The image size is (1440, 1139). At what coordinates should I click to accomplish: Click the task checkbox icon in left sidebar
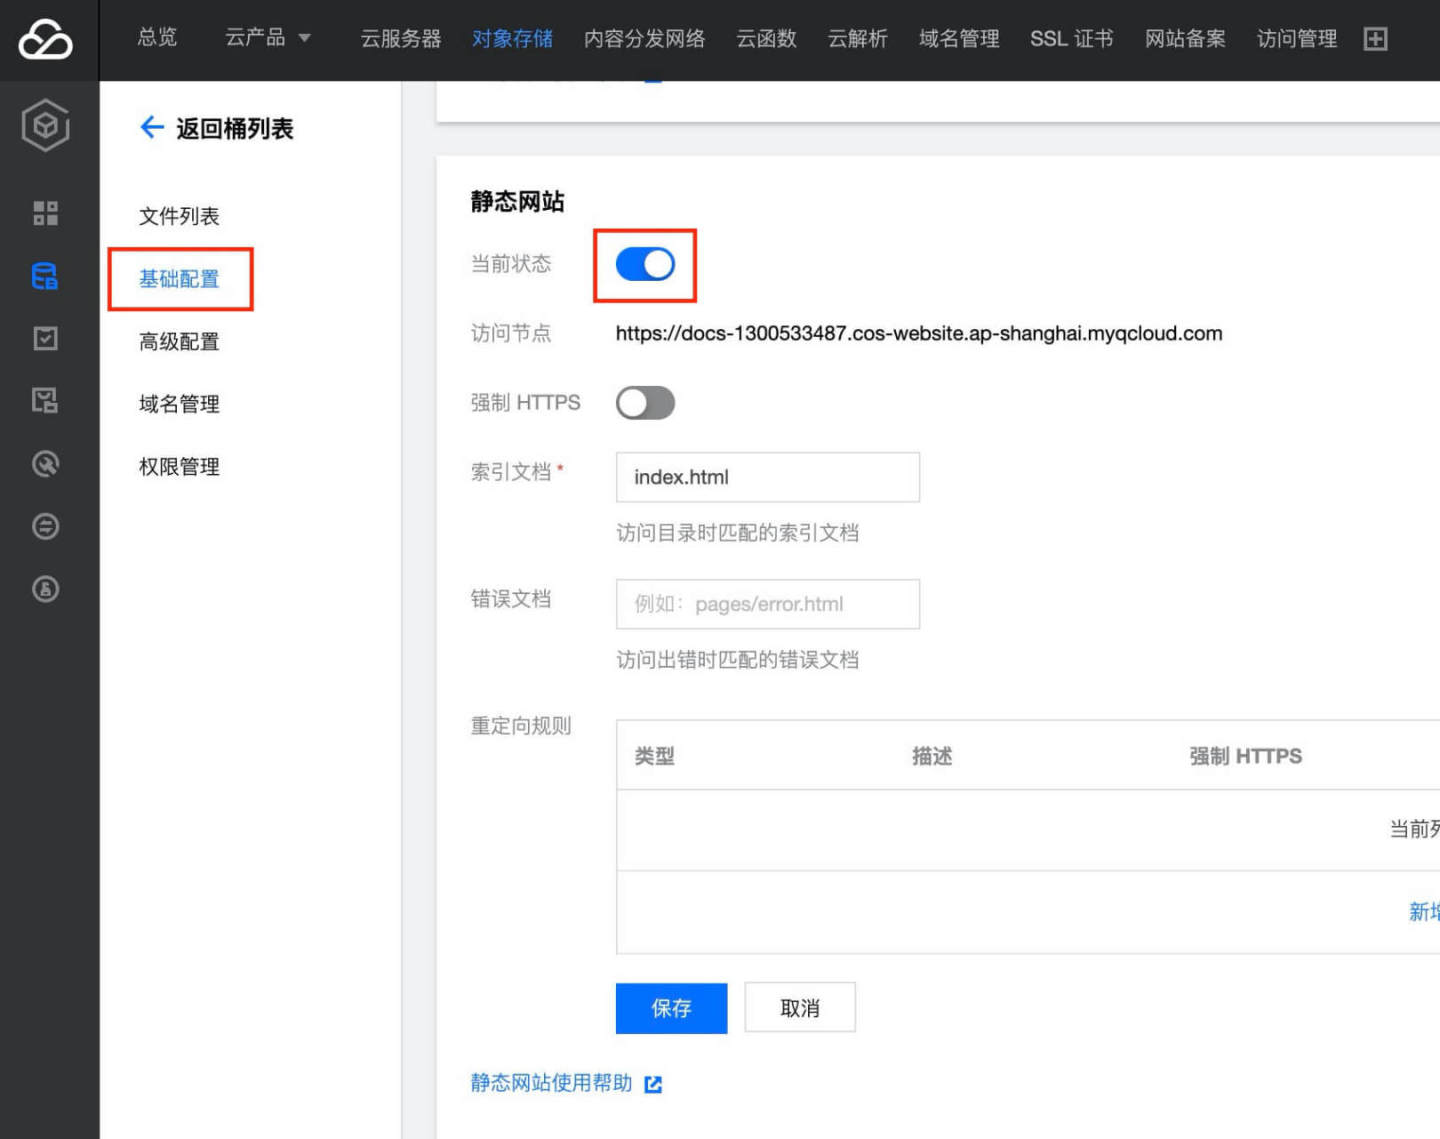pos(45,339)
